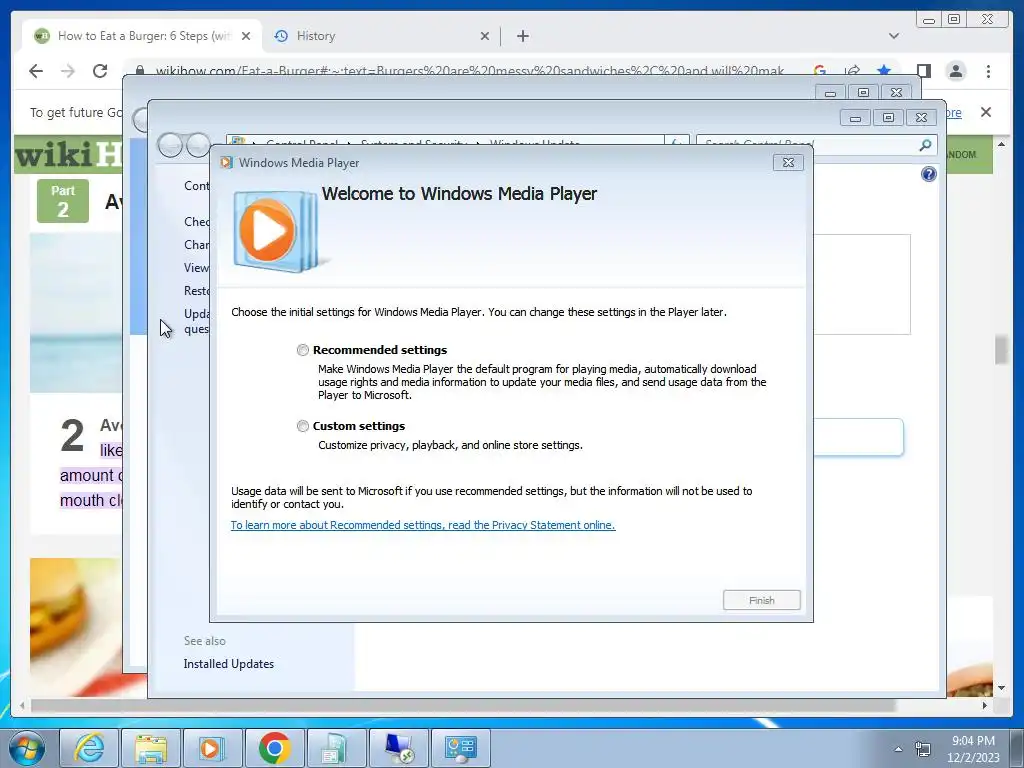Click the Search Control Panel magnifier icon
This screenshot has height=768, width=1024.
pyautogui.click(x=925, y=145)
